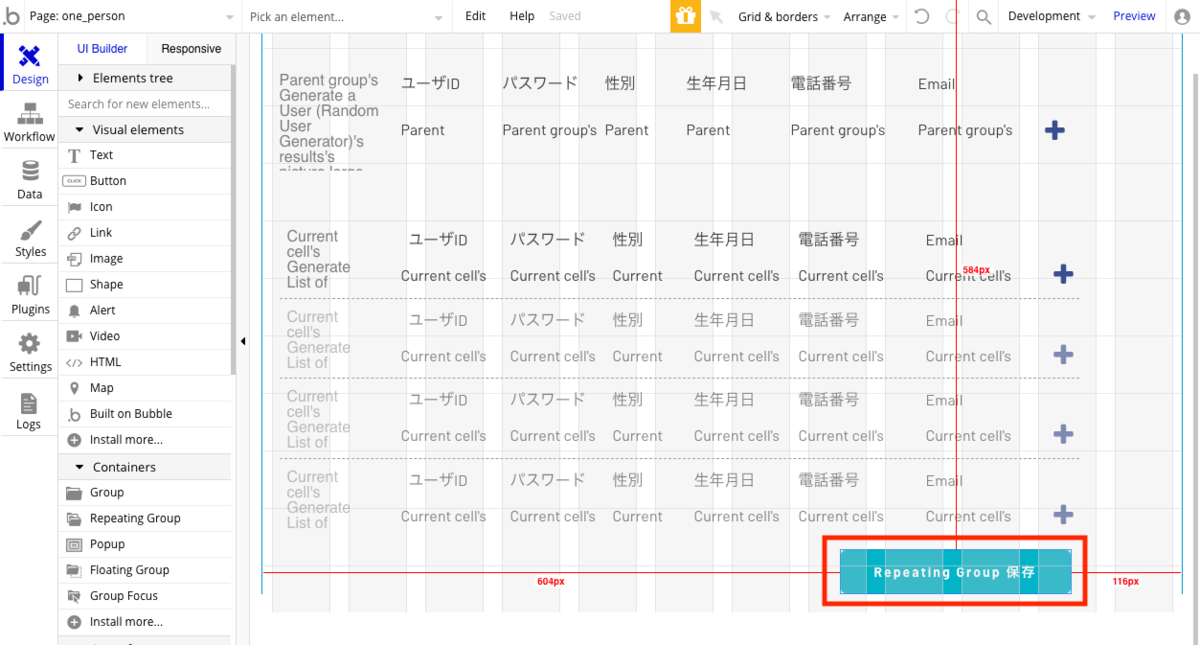The image size is (1200, 645).
Task: Select the Alert visual element
Action: (145, 311)
